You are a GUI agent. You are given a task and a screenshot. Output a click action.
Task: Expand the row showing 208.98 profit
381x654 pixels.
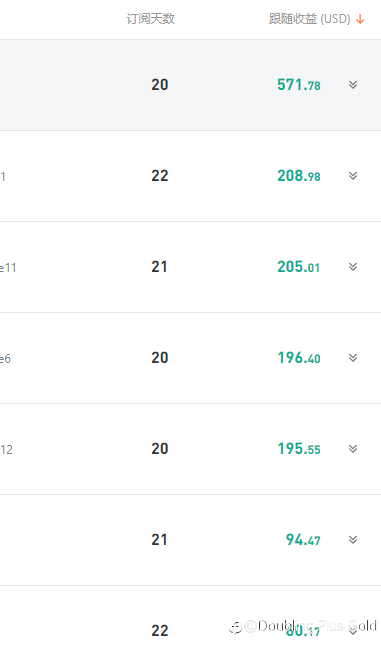click(x=353, y=176)
